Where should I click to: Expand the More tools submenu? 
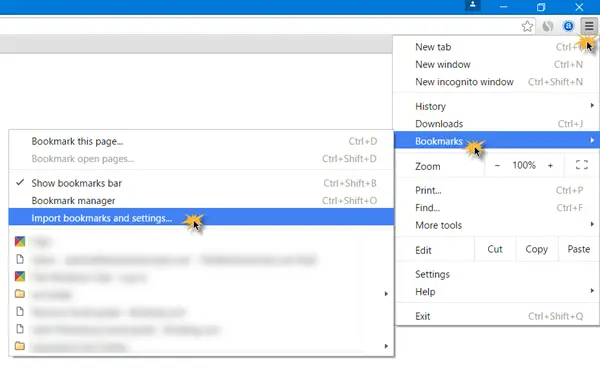click(497, 225)
